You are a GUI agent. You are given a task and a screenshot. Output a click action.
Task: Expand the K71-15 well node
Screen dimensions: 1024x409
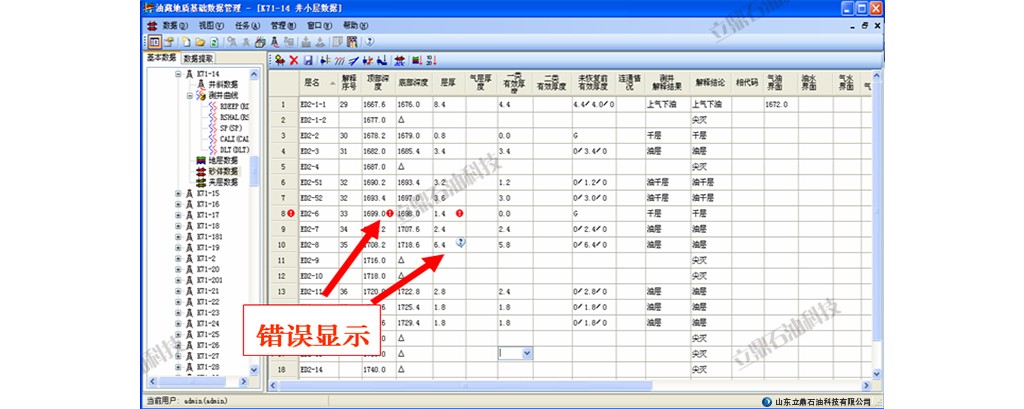[178, 193]
